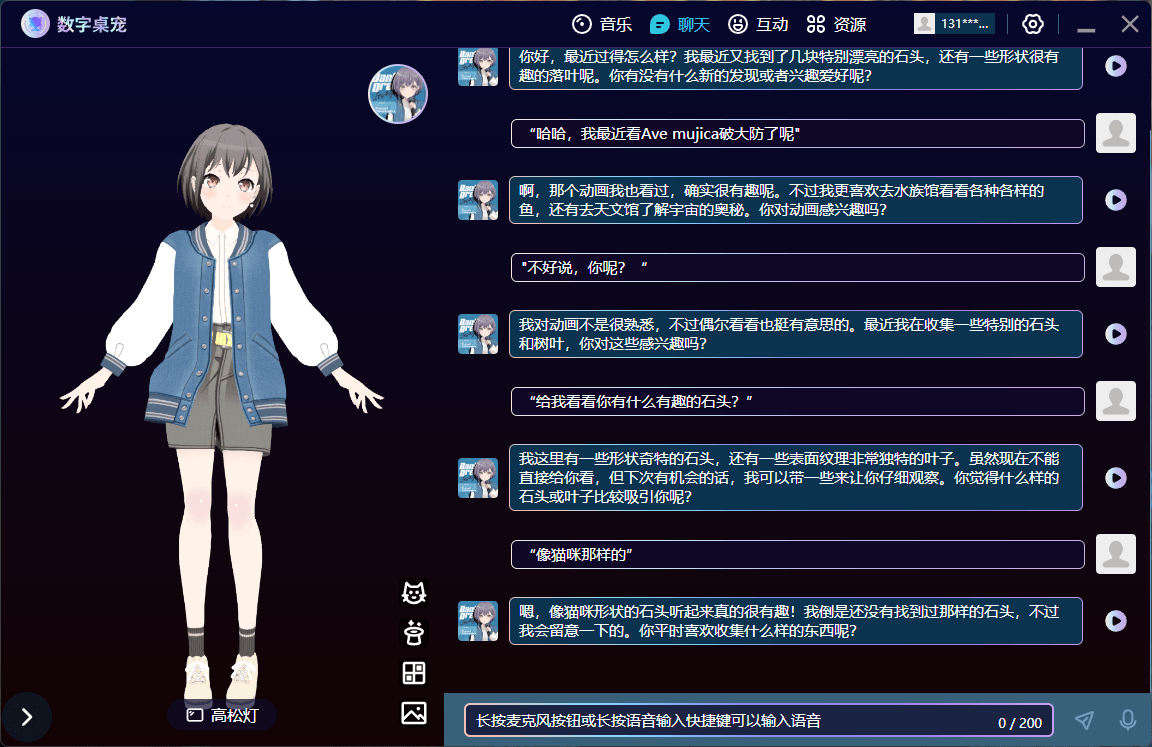The height and width of the screenshot is (747, 1152).
Task: Click the cat face icon
Action: [413, 592]
